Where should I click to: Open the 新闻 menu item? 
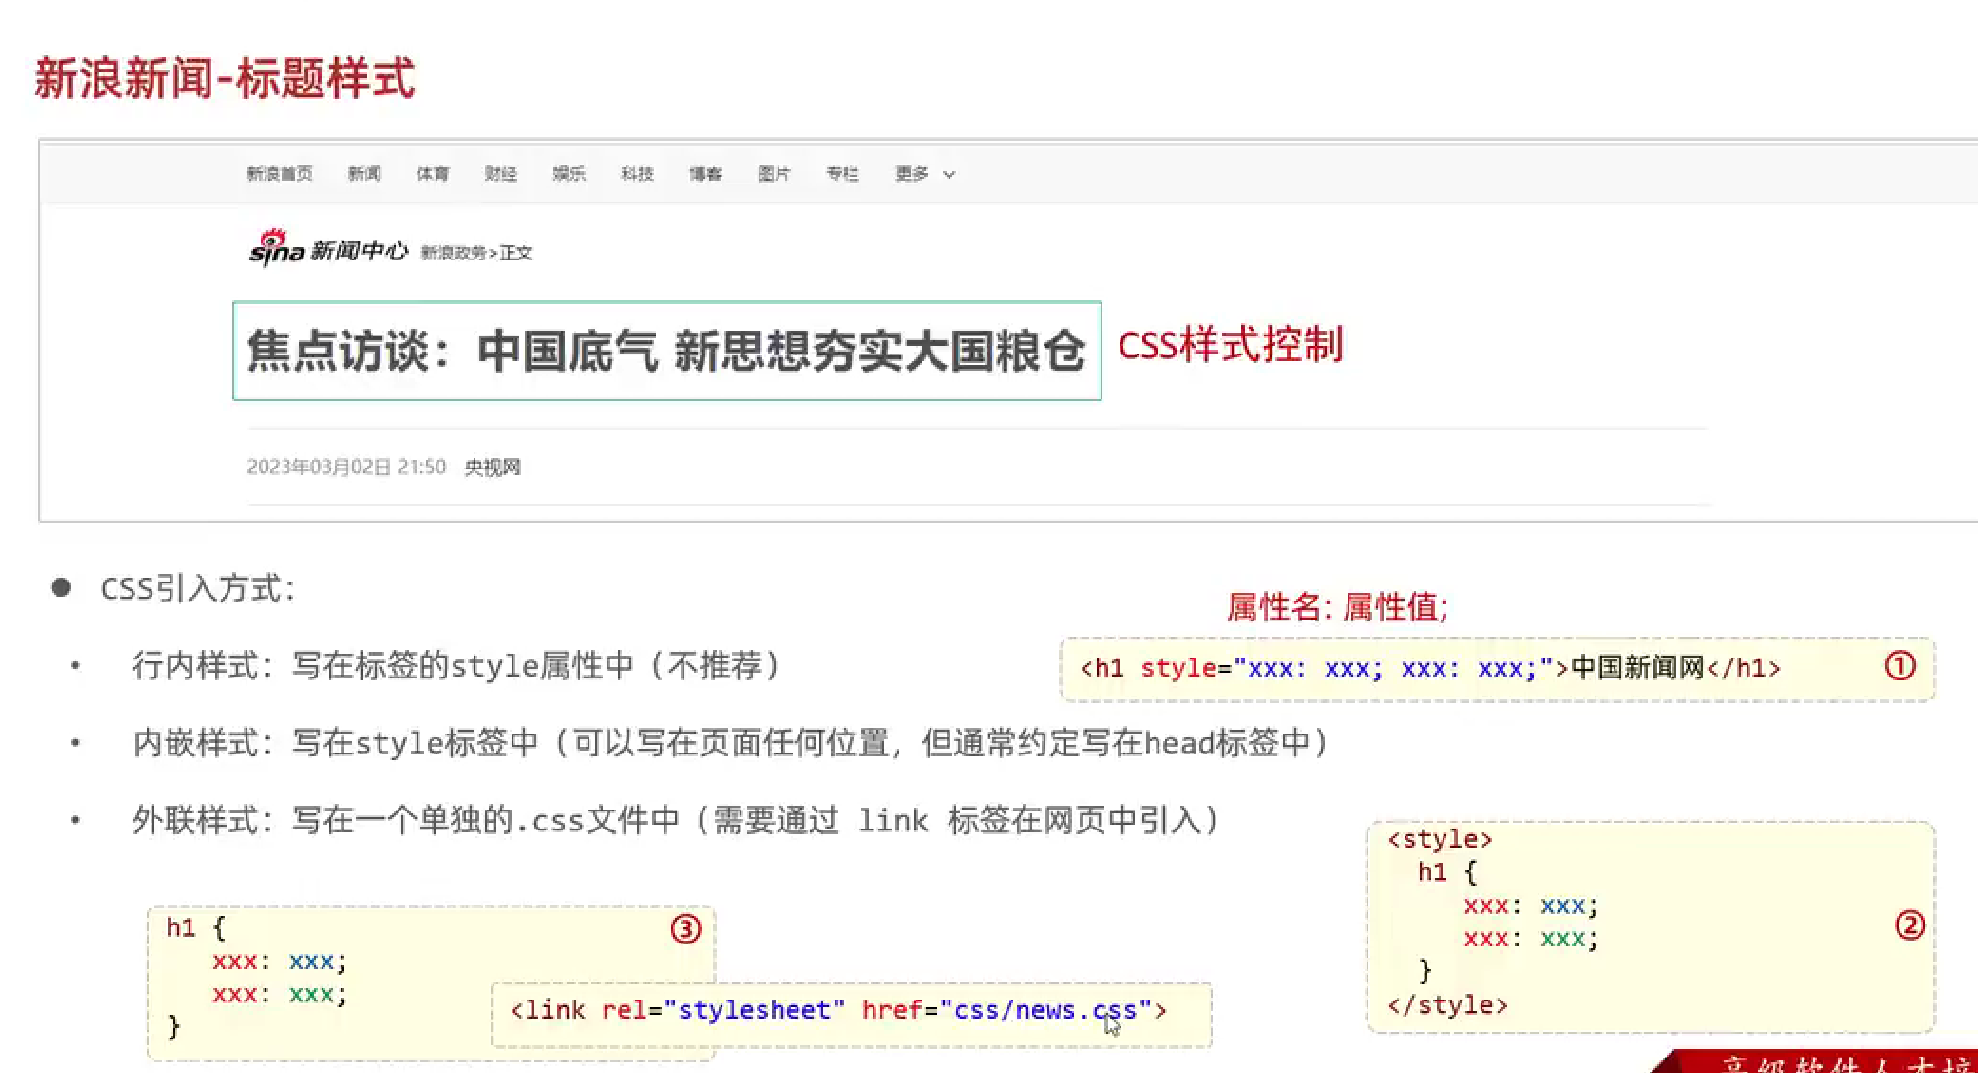(x=363, y=173)
